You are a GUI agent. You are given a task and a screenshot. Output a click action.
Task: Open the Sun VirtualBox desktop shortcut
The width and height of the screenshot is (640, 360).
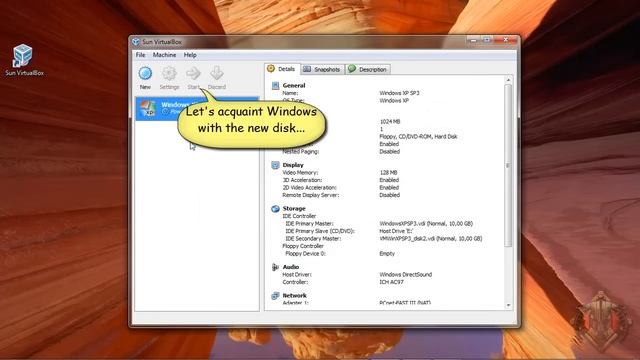tap(23, 60)
